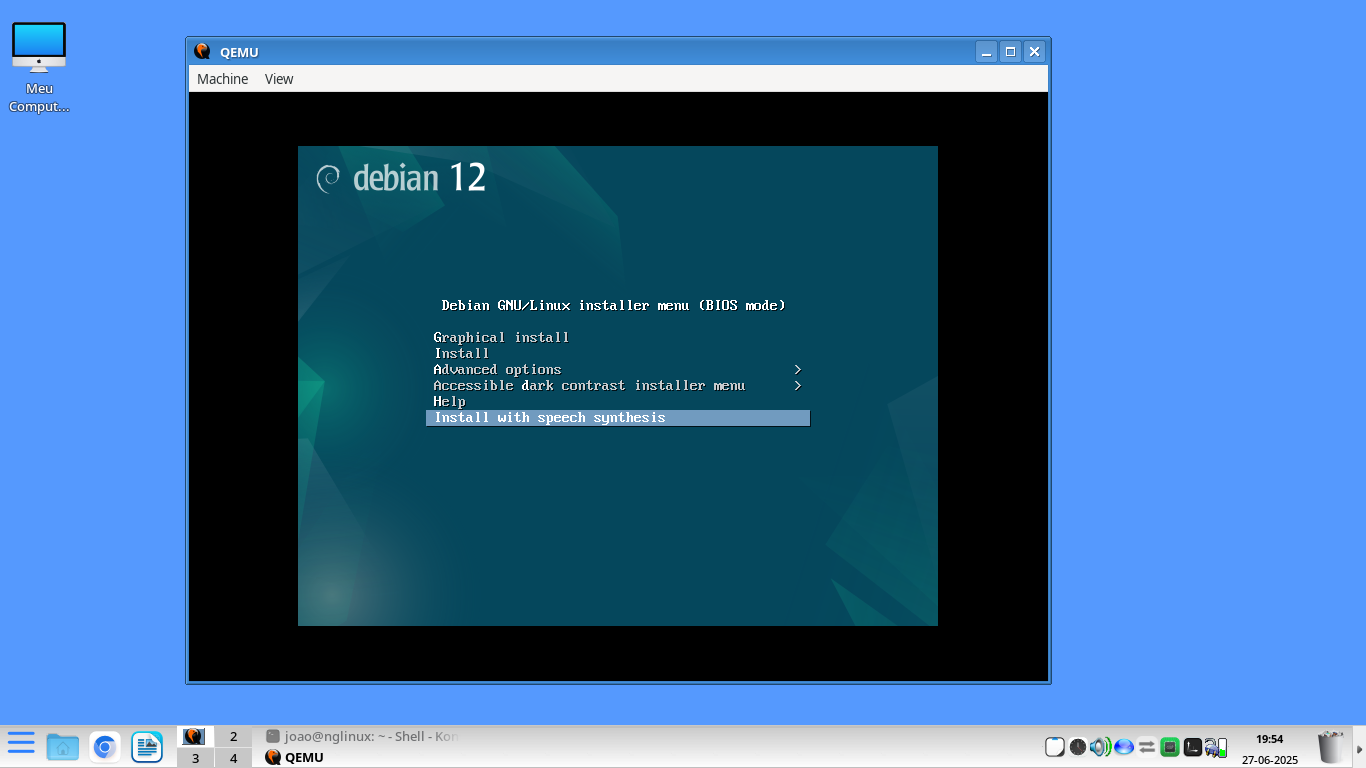The height and width of the screenshot is (768, 1366).
Task: Launch the document writer application
Action: pos(147,746)
